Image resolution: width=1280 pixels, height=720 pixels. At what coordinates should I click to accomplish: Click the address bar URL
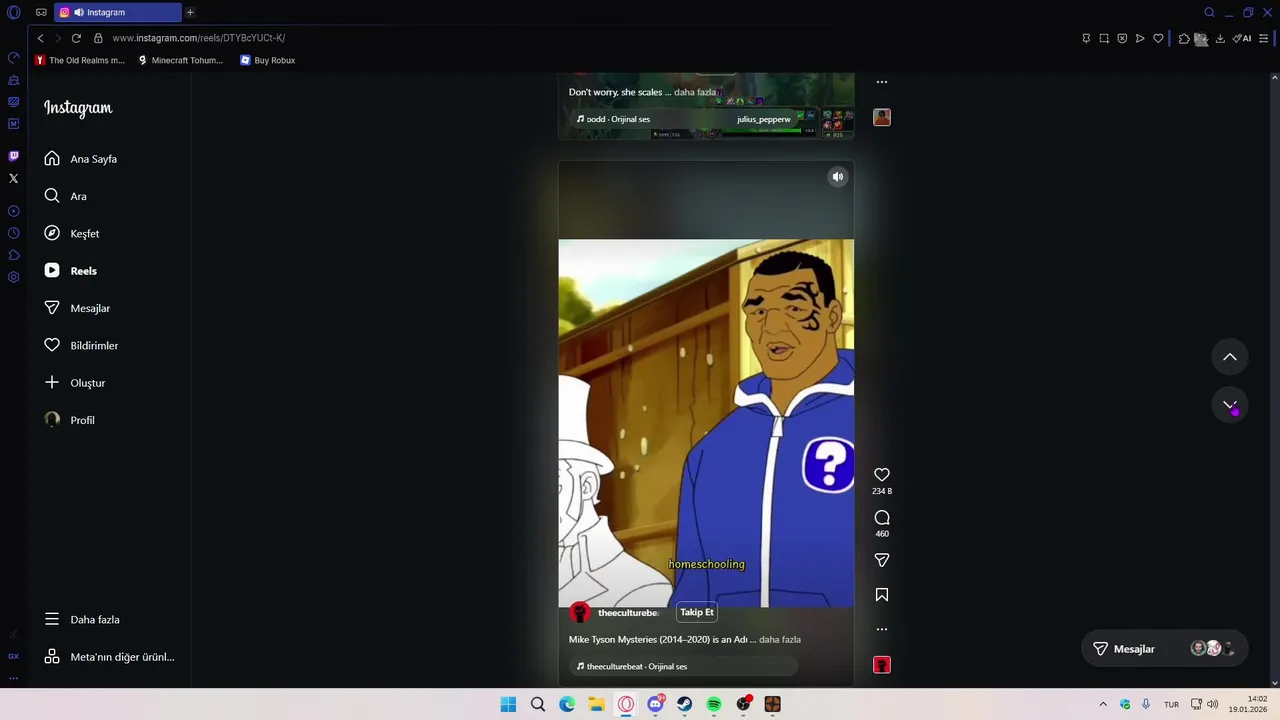point(199,38)
